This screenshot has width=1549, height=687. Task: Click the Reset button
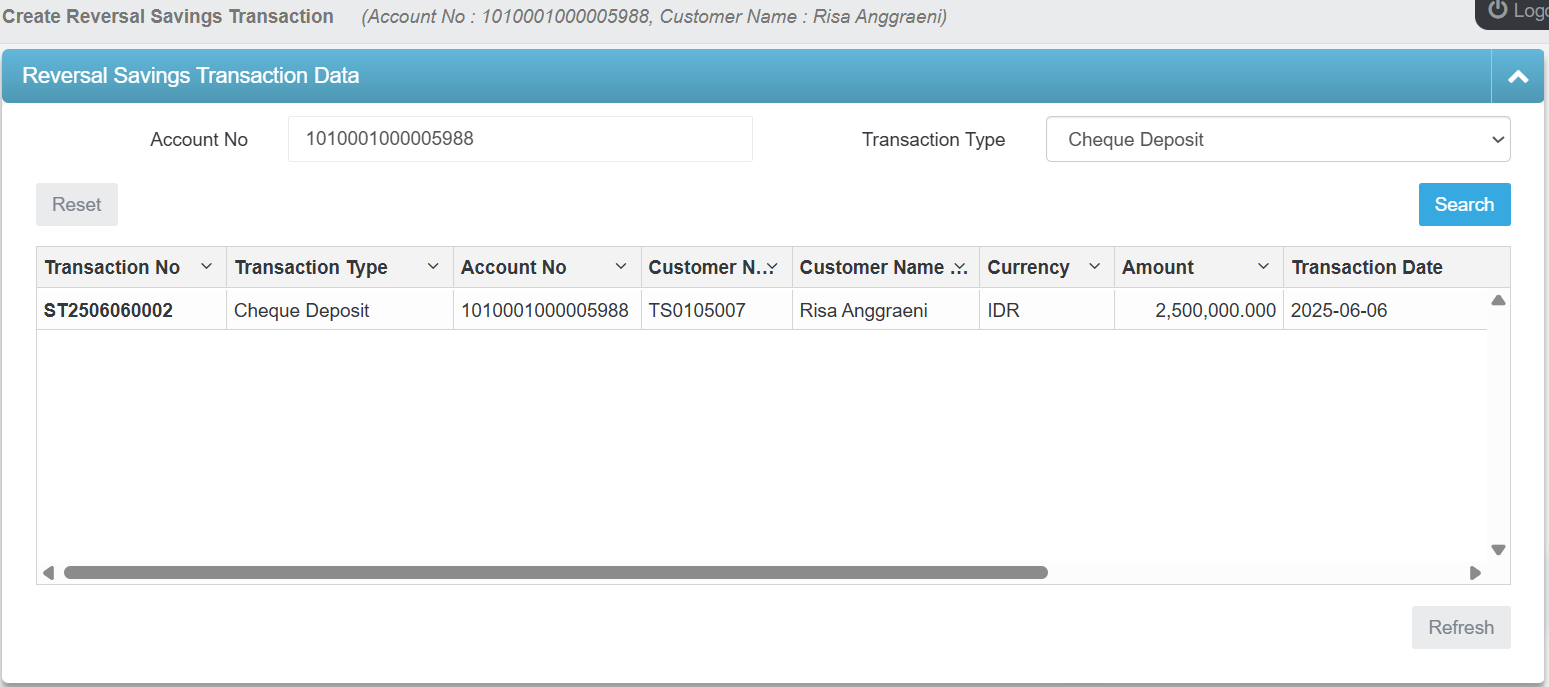pyautogui.click(x=77, y=204)
